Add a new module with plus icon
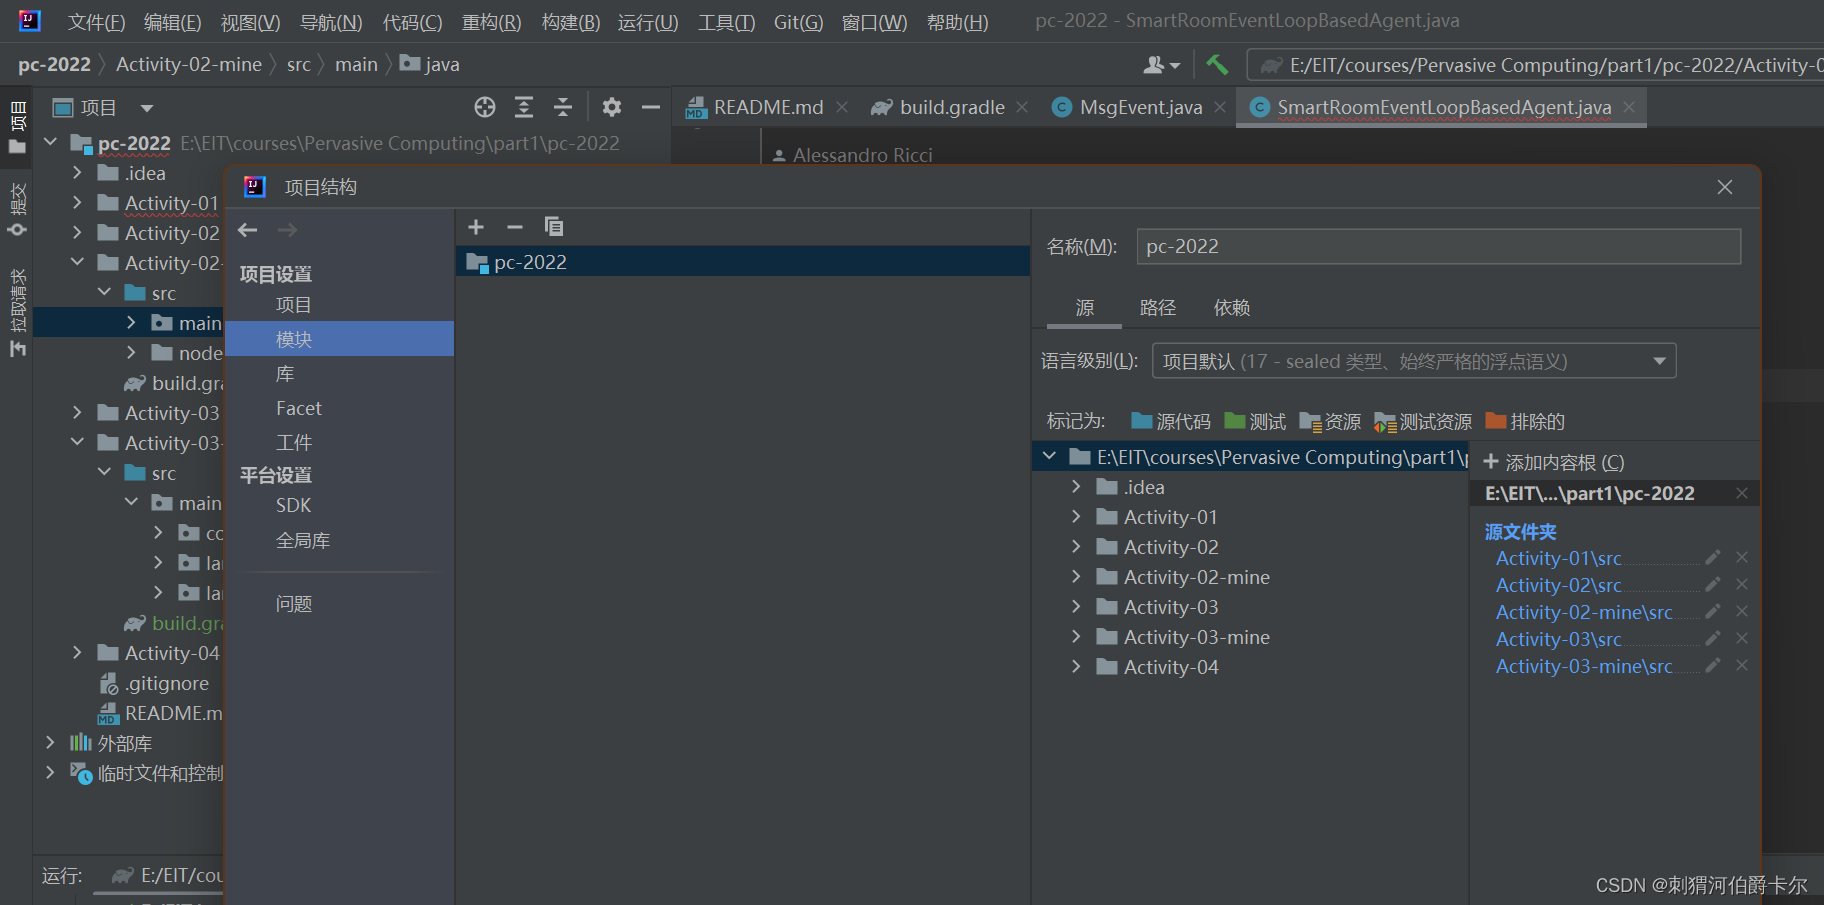The image size is (1824, 905). tap(476, 227)
